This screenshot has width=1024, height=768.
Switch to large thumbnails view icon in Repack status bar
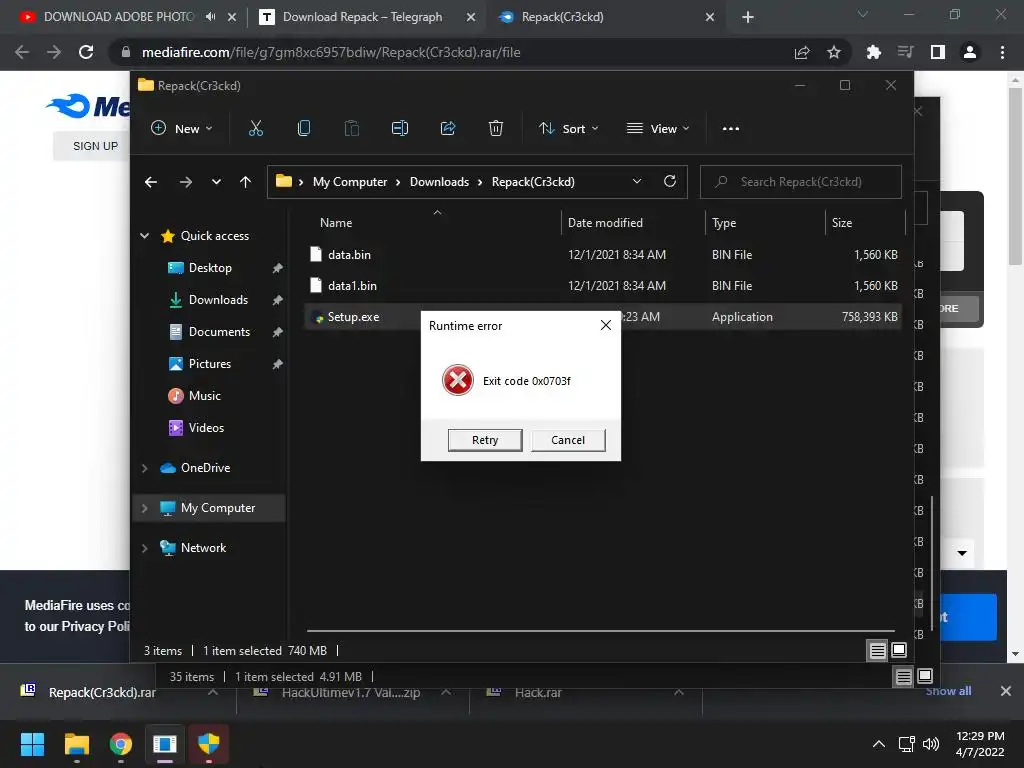(x=899, y=650)
